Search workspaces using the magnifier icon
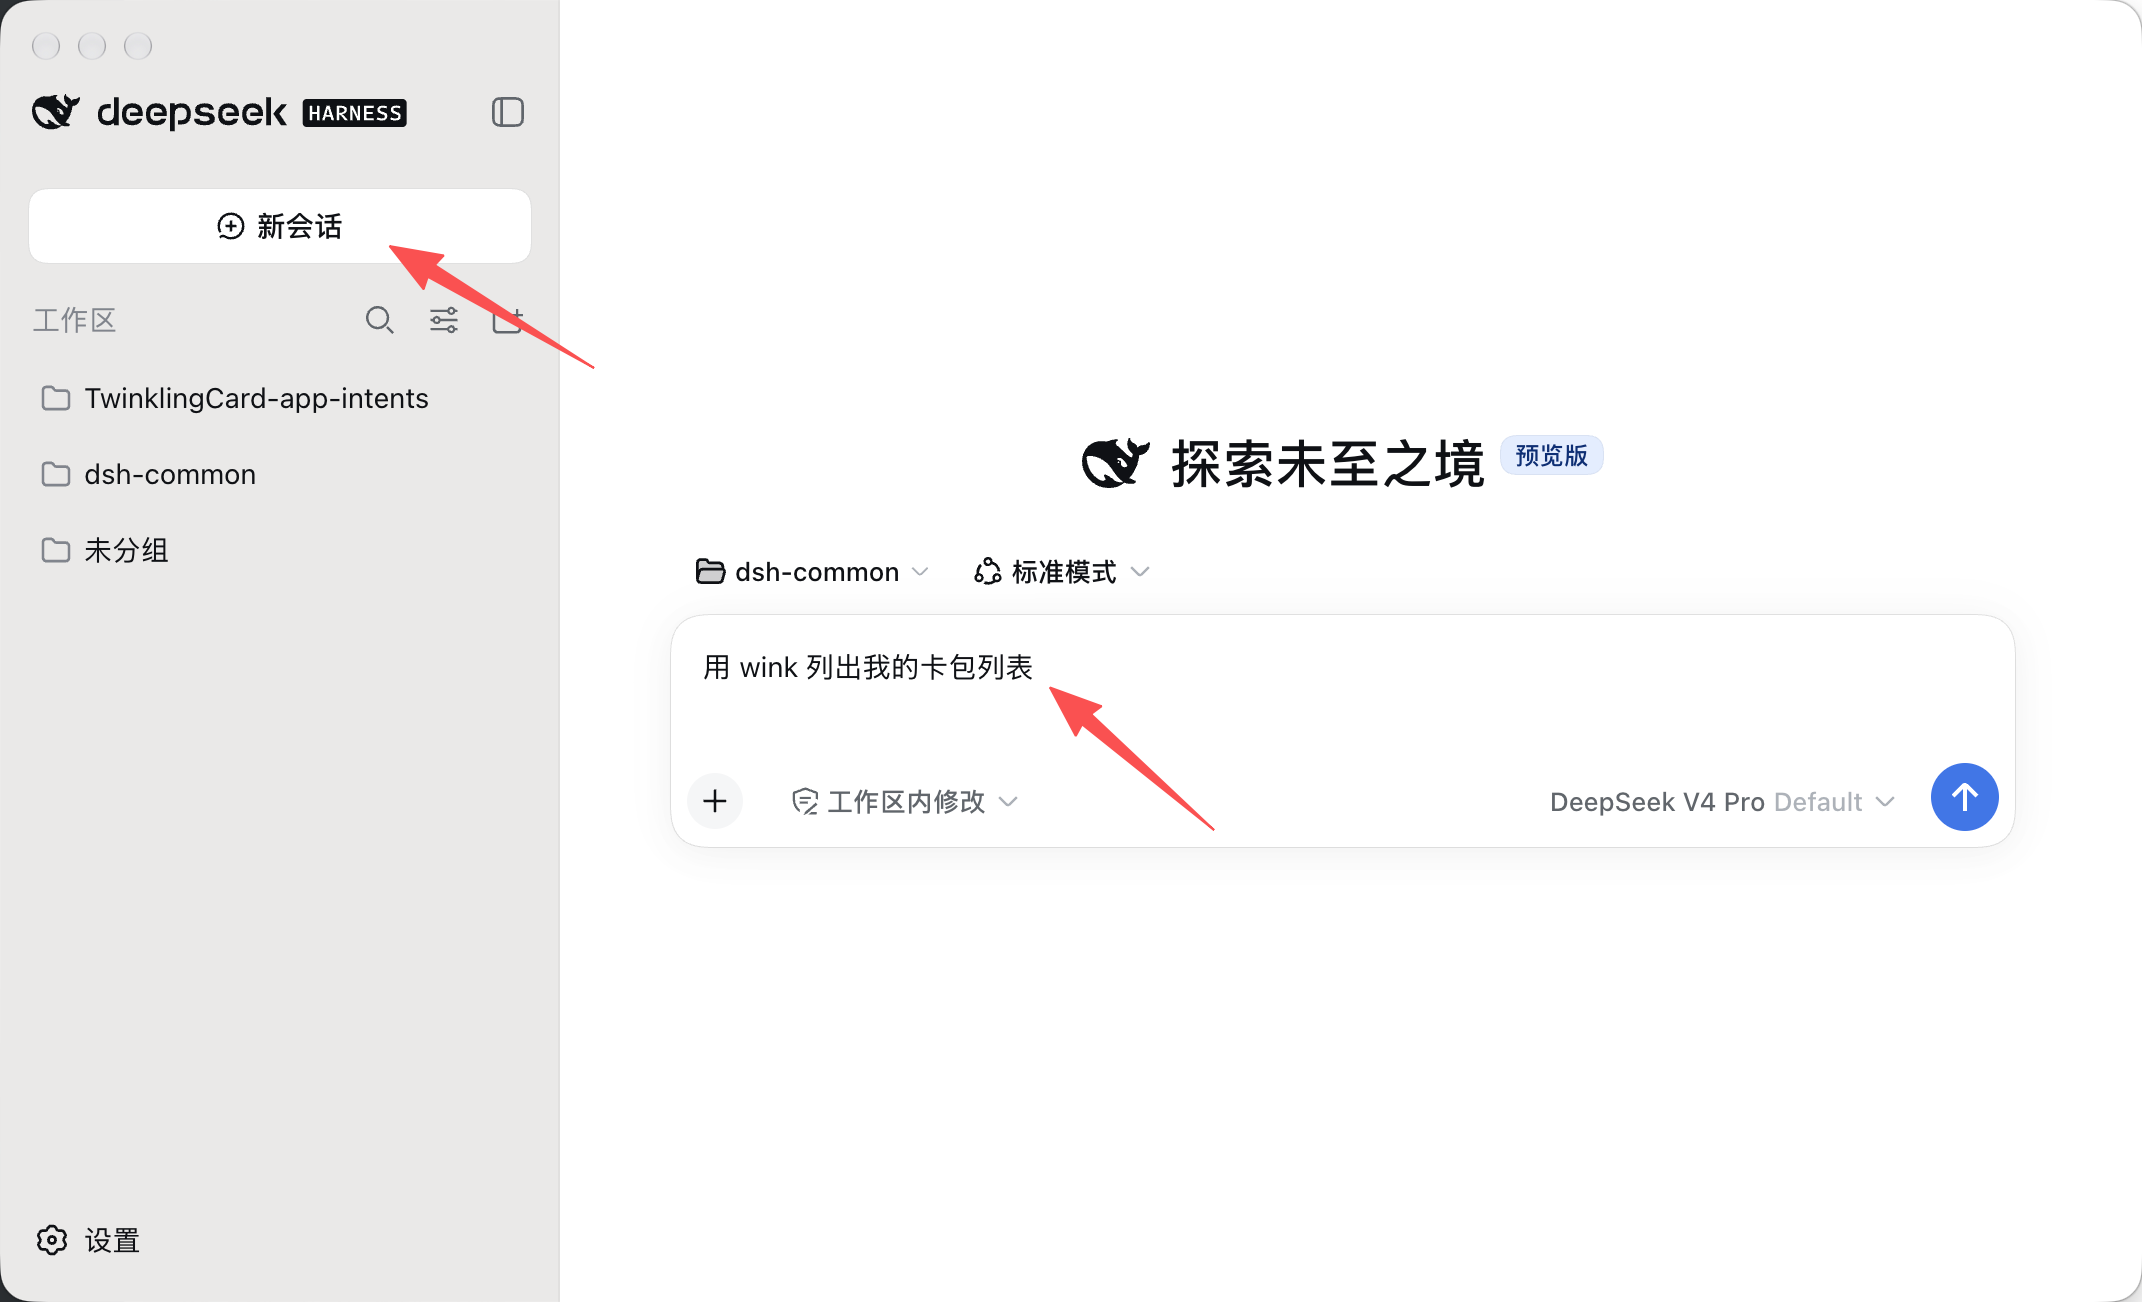The height and width of the screenshot is (1302, 2142). (379, 320)
